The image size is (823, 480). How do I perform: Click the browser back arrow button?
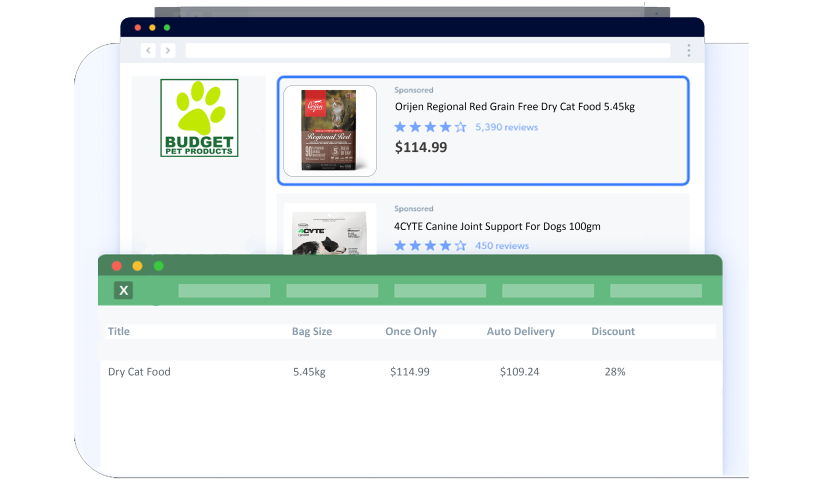[148, 50]
